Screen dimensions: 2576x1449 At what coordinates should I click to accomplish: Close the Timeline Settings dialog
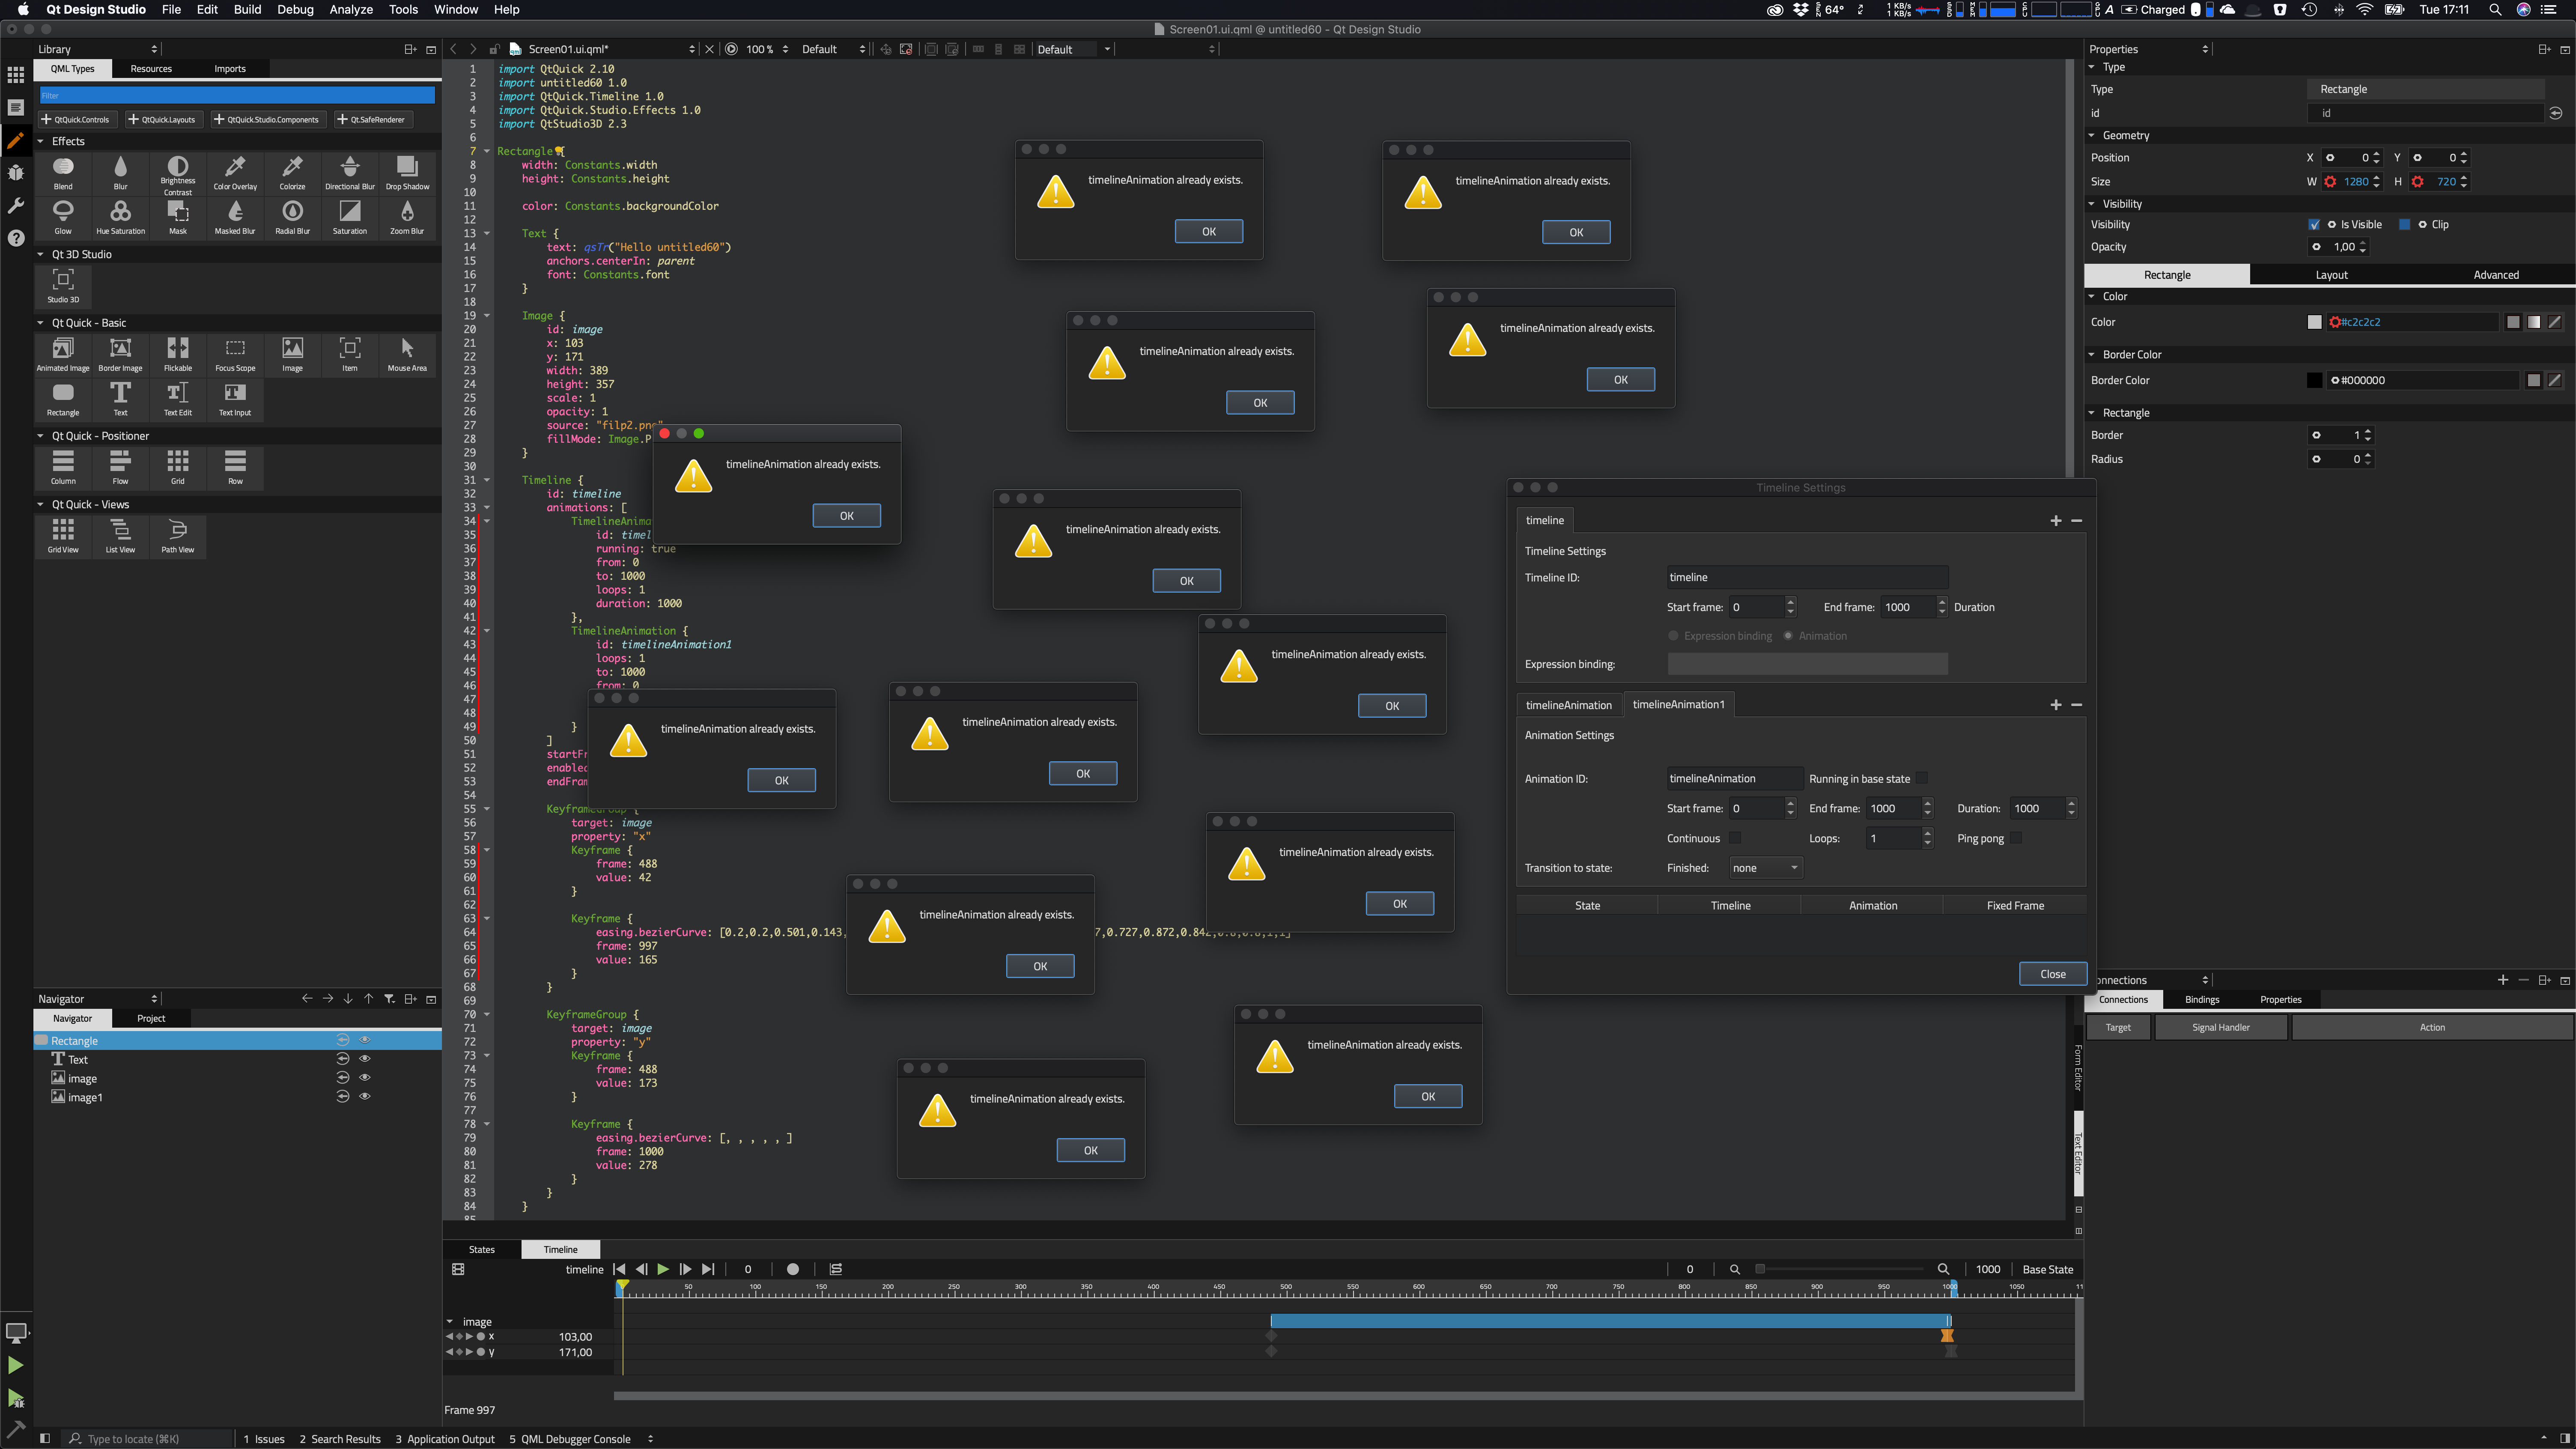[x=2053, y=974]
